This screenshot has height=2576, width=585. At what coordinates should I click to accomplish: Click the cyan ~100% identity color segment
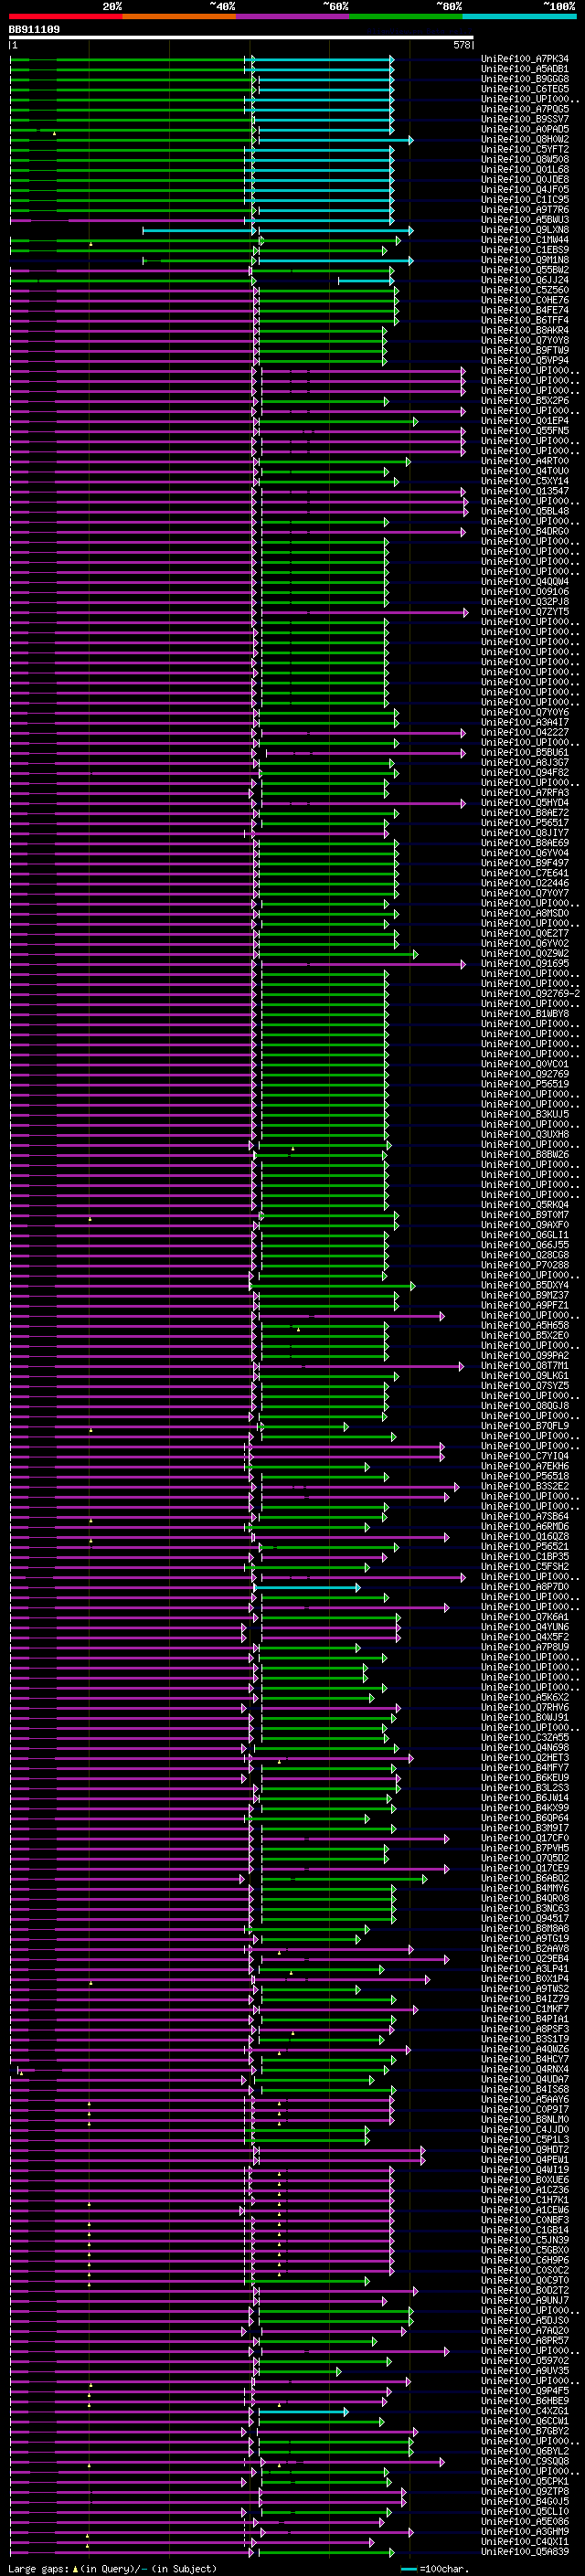[519, 16]
